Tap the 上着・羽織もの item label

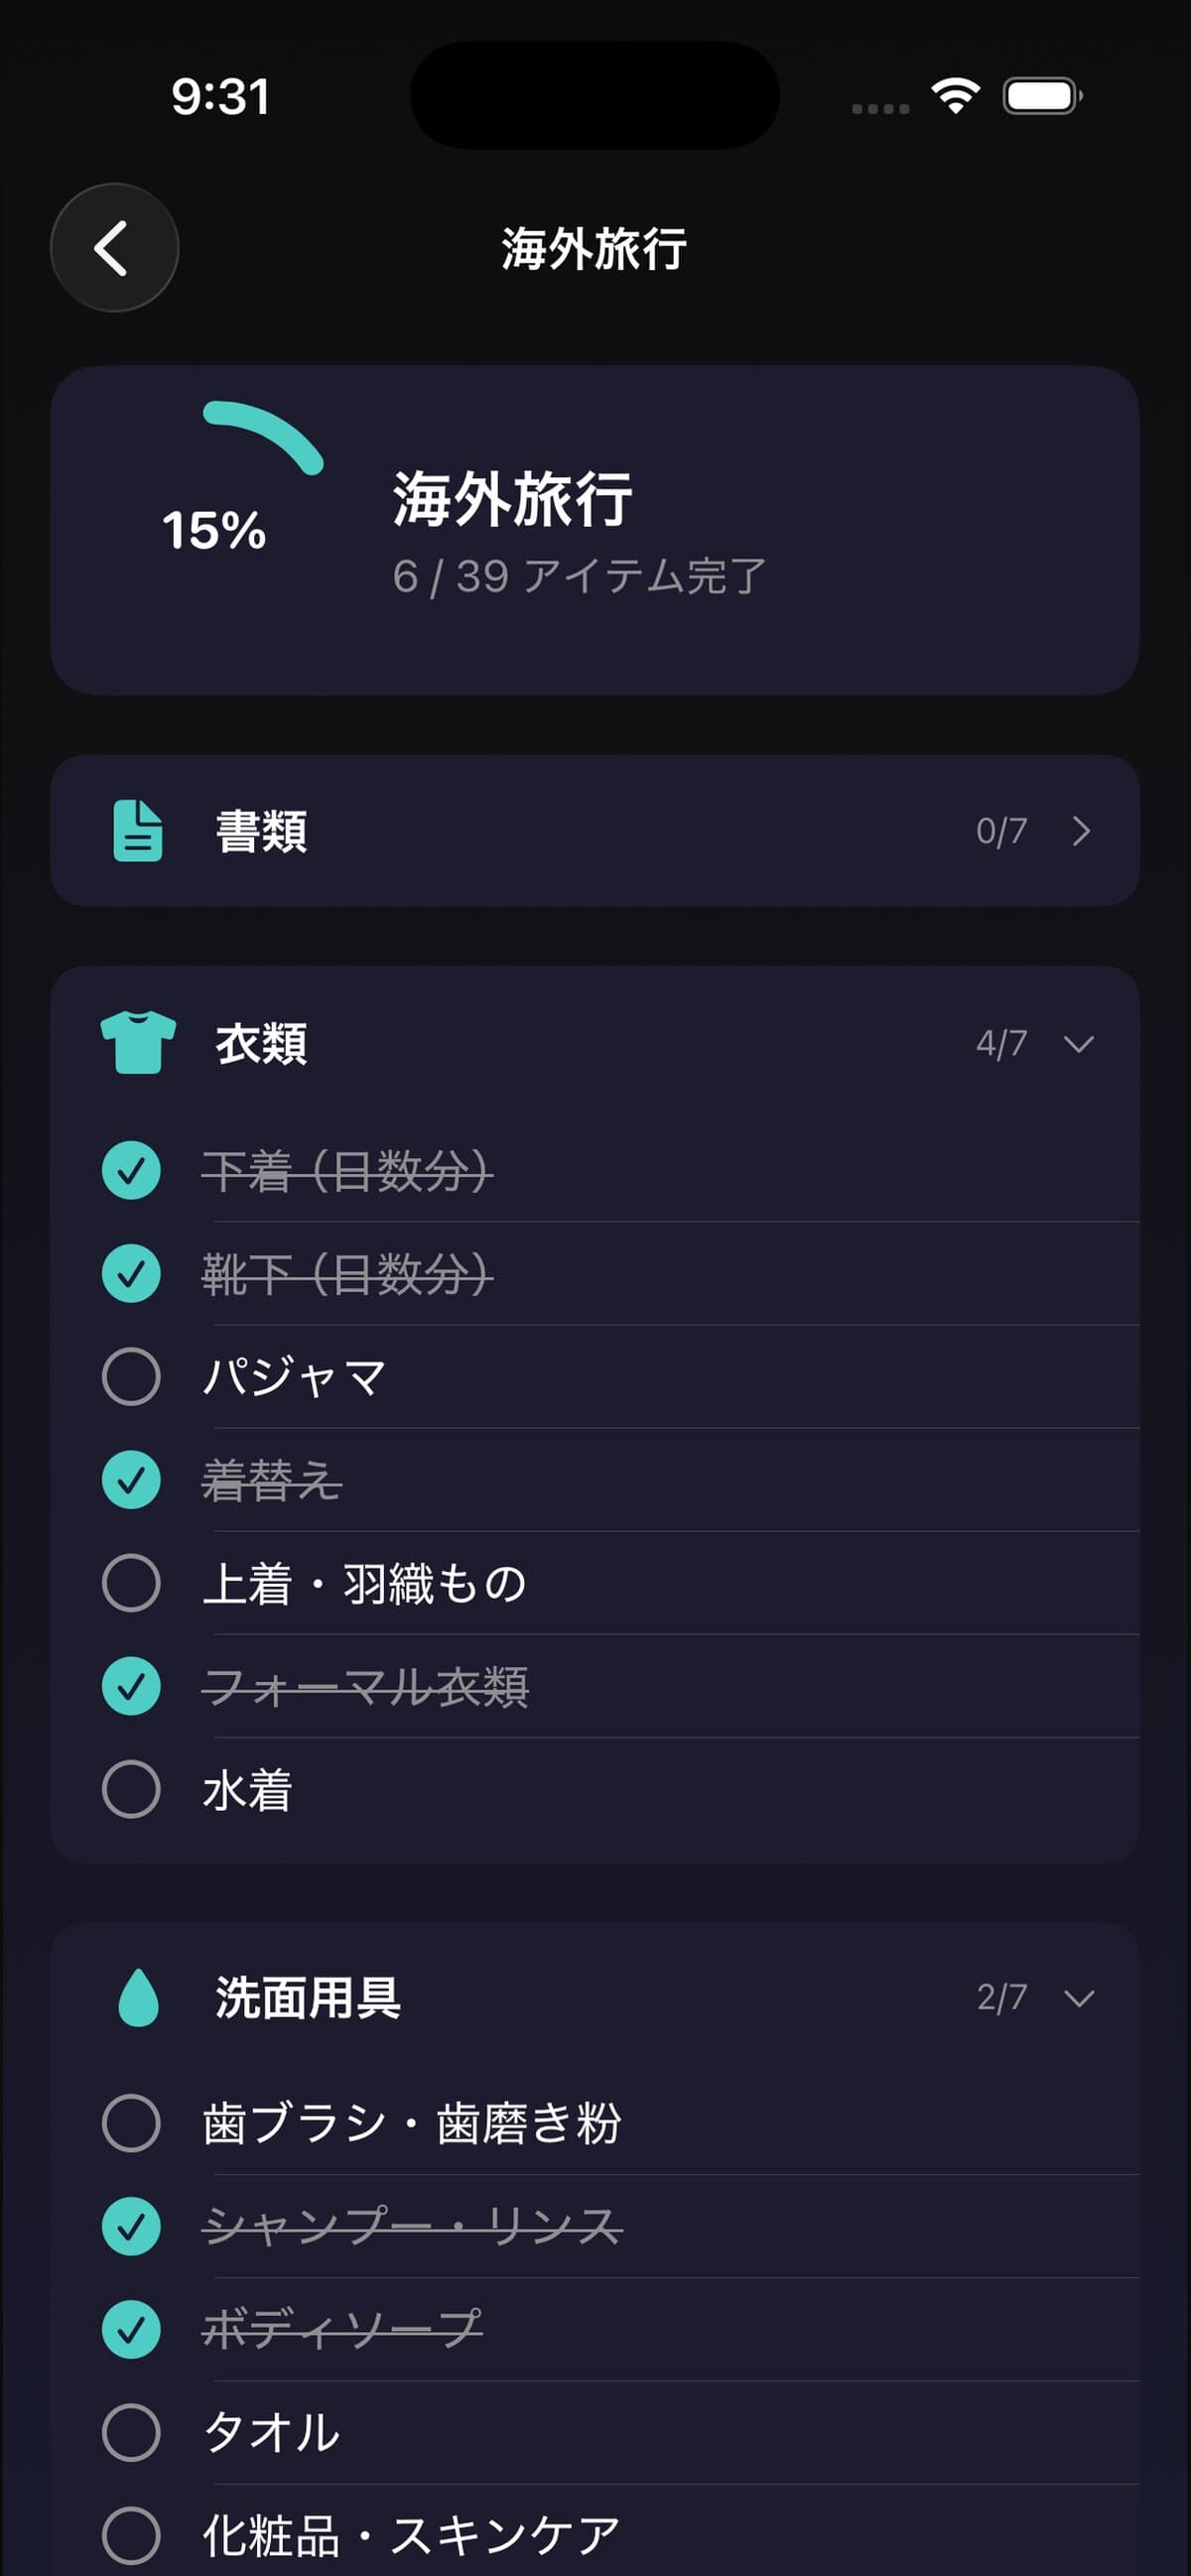[x=364, y=1583]
